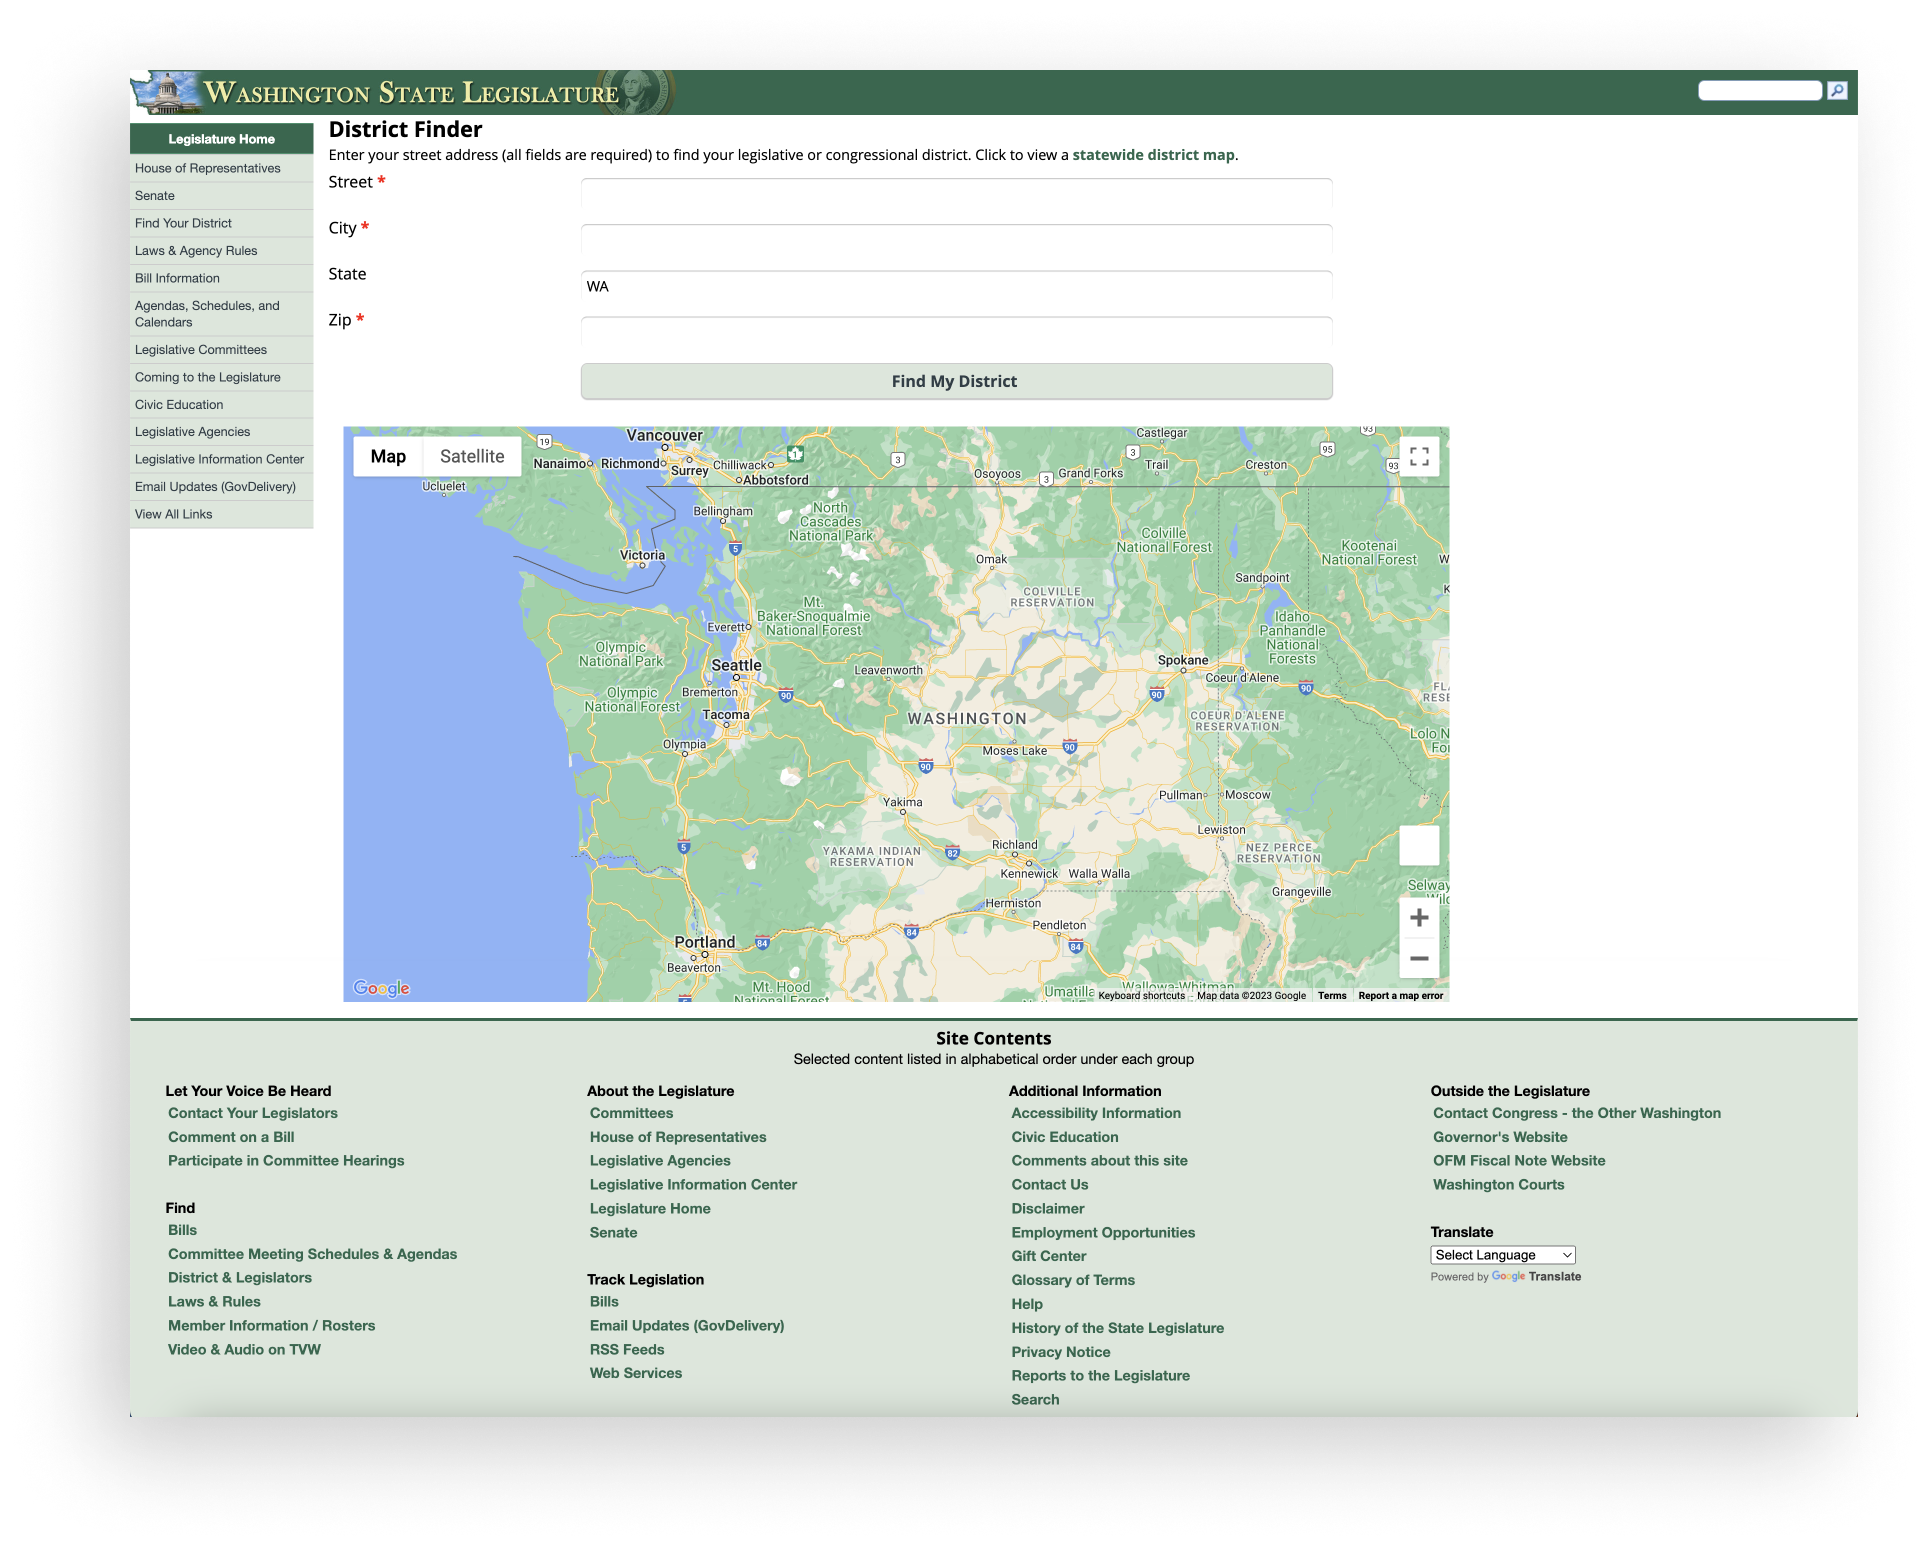Viewport: 1928px width, 1547px height.
Task: Open Find Your District in sidebar
Action: pos(183,223)
